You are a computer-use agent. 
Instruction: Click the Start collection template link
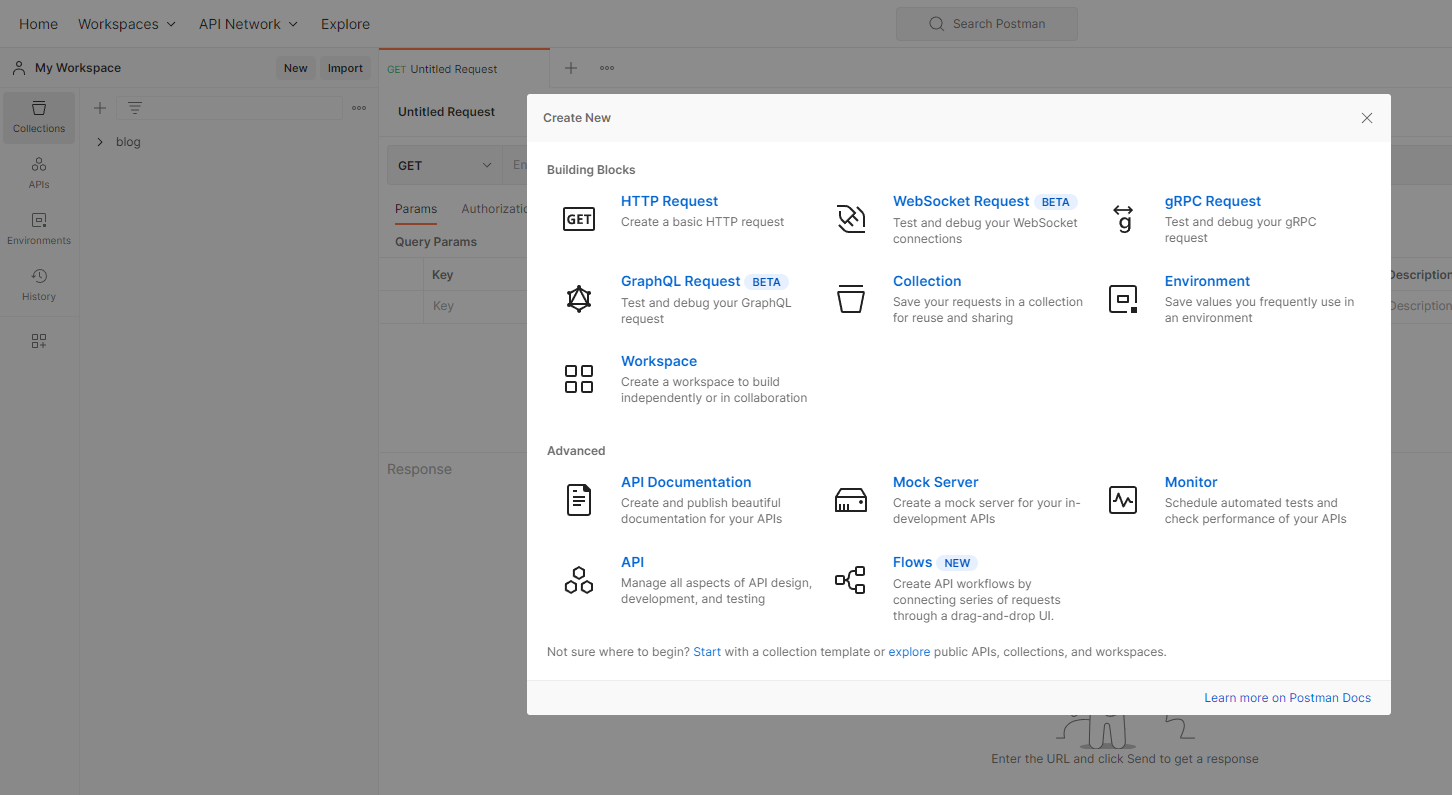click(x=707, y=652)
